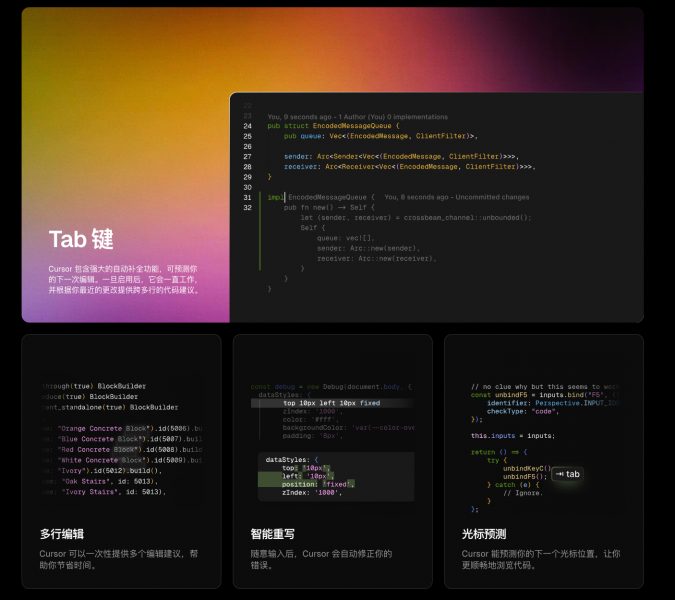Click the 'Blue Concrete Block' code line
The image size is (675, 600).
coord(123,439)
